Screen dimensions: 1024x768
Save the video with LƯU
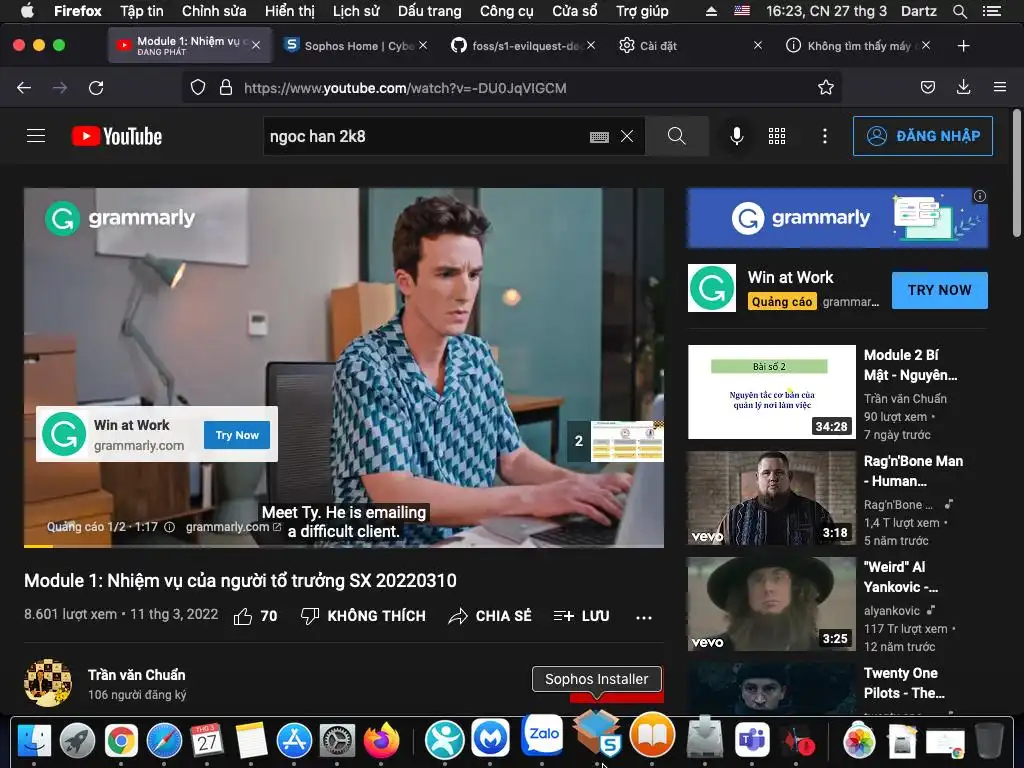[x=581, y=616]
